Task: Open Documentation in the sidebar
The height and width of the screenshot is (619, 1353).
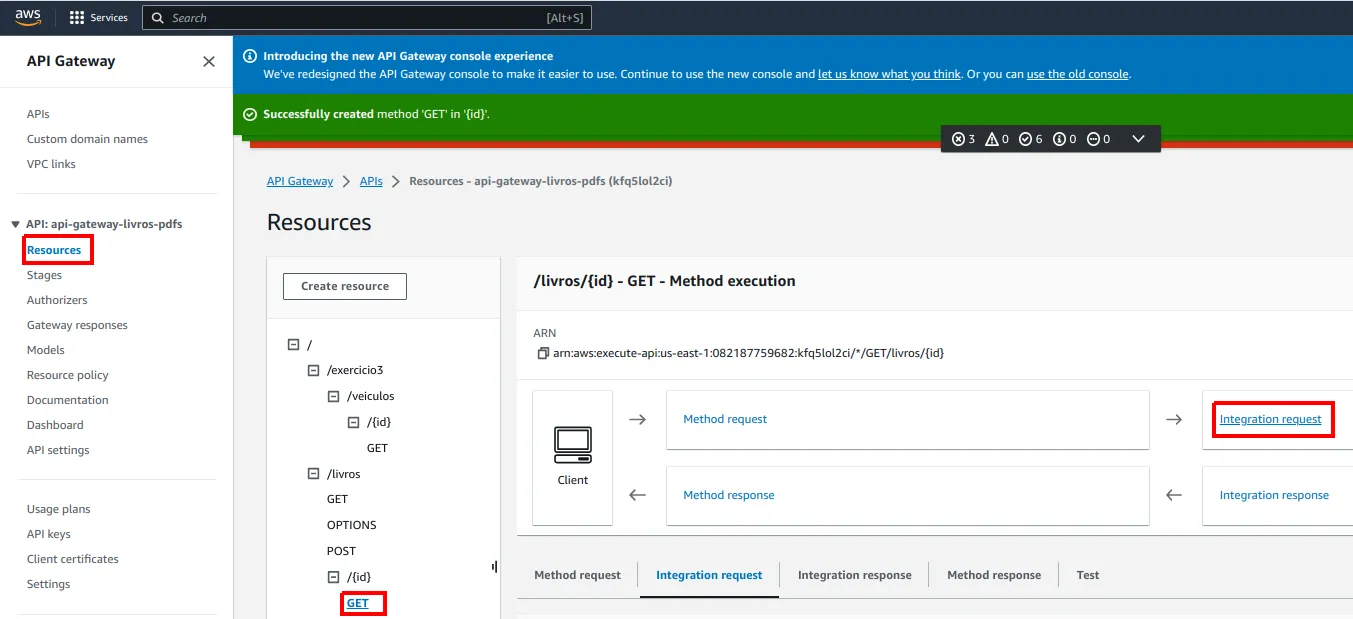Action: [x=68, y=400]
